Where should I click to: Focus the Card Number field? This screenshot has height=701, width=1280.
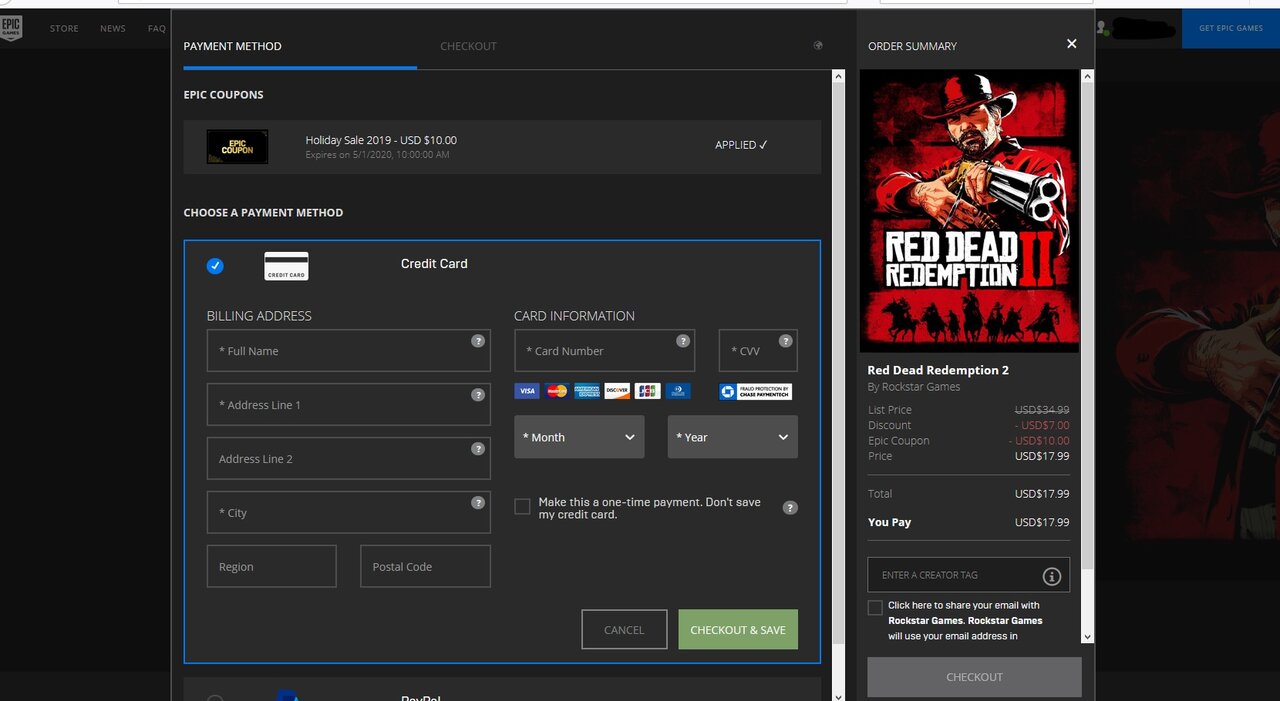(x=604, y=351)
